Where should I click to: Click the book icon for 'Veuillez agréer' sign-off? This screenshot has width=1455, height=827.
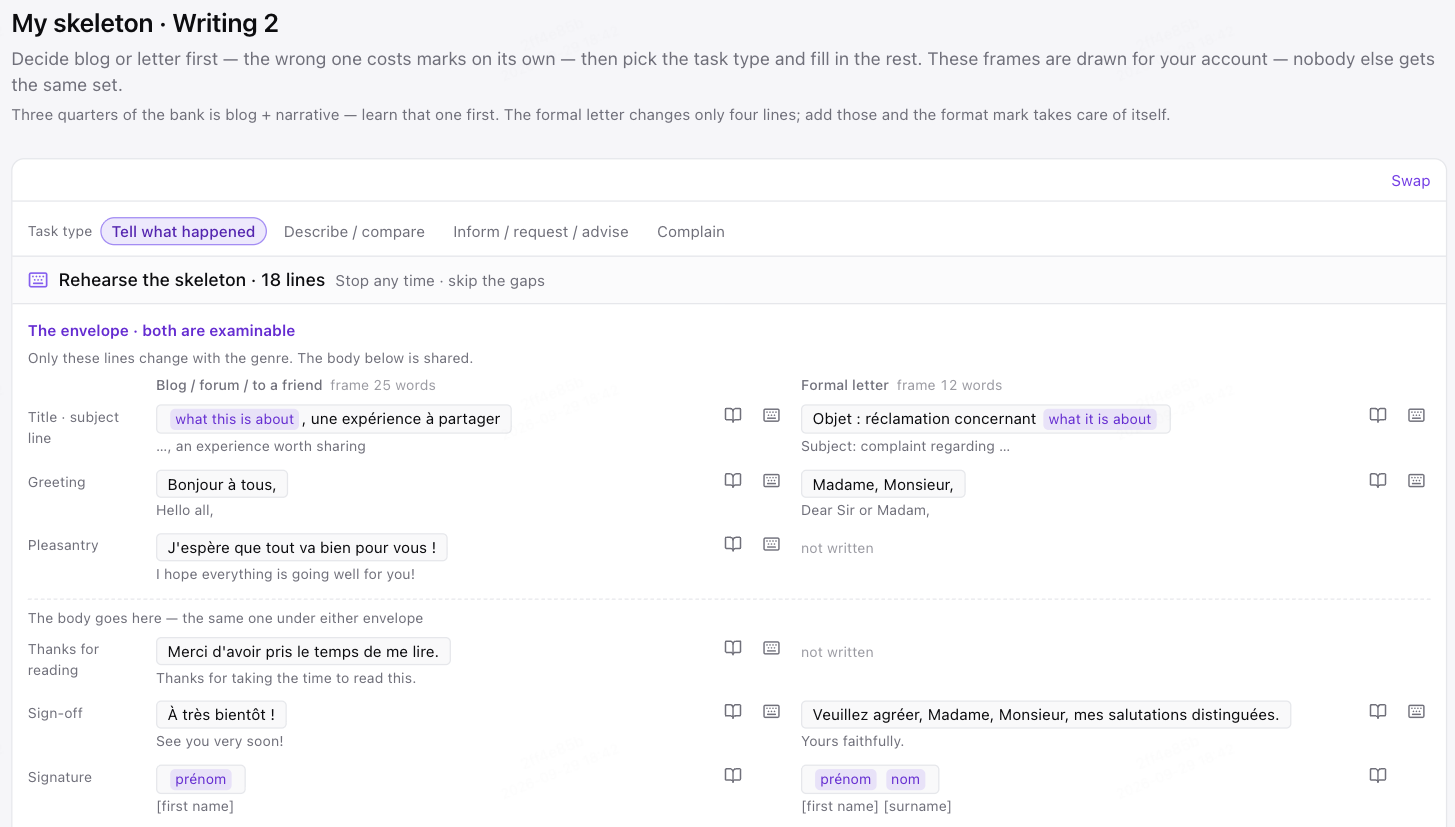(x=1378, y=711)
